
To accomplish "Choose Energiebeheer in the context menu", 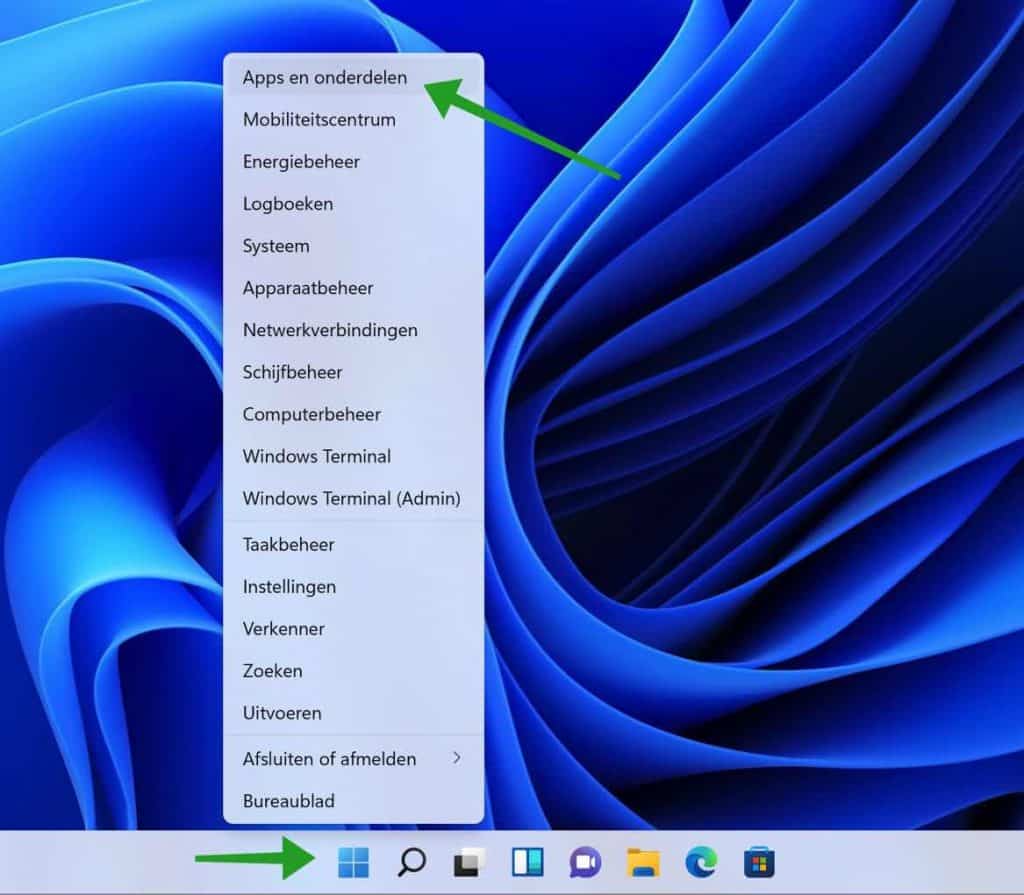I will point(301,161).
